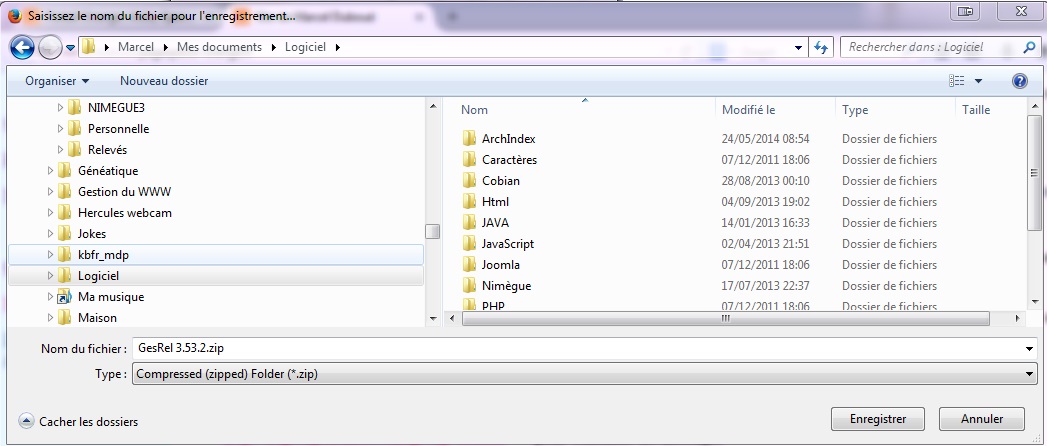1047x446 pixels.
Task: Open the Type file format combo box
Action: click(x=585, y=374)
